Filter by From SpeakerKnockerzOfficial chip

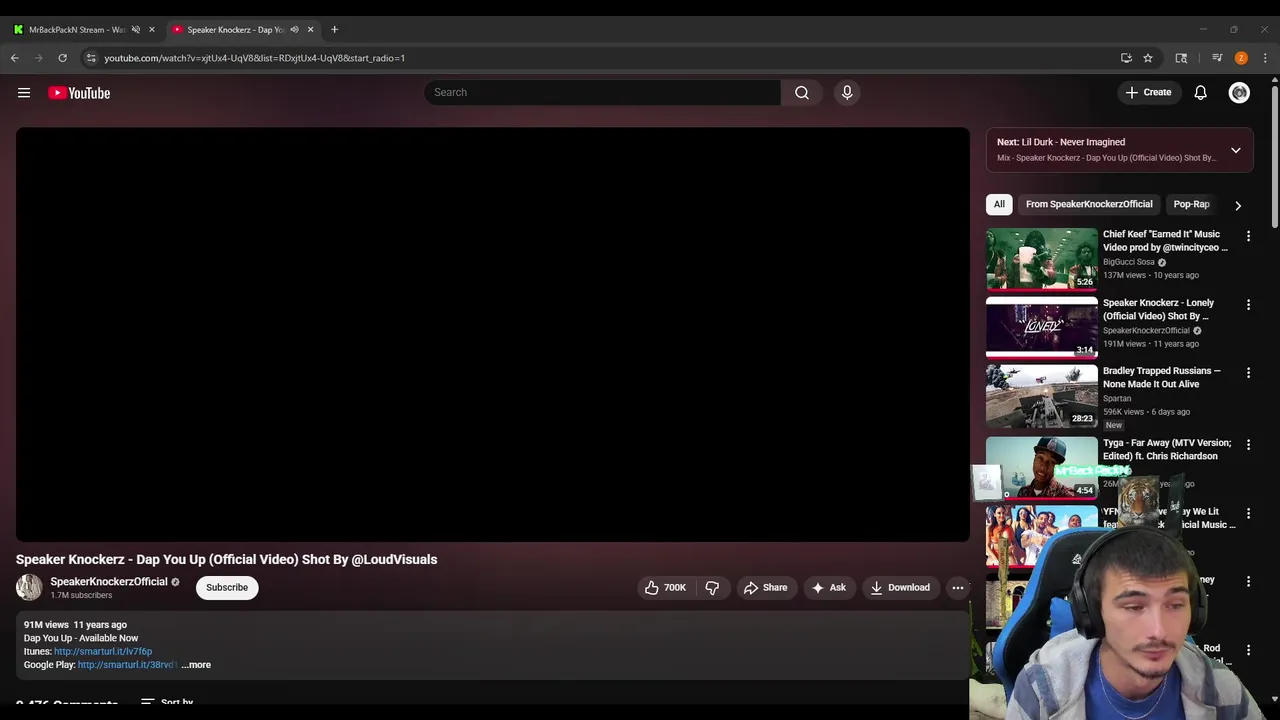[1089, 204]
